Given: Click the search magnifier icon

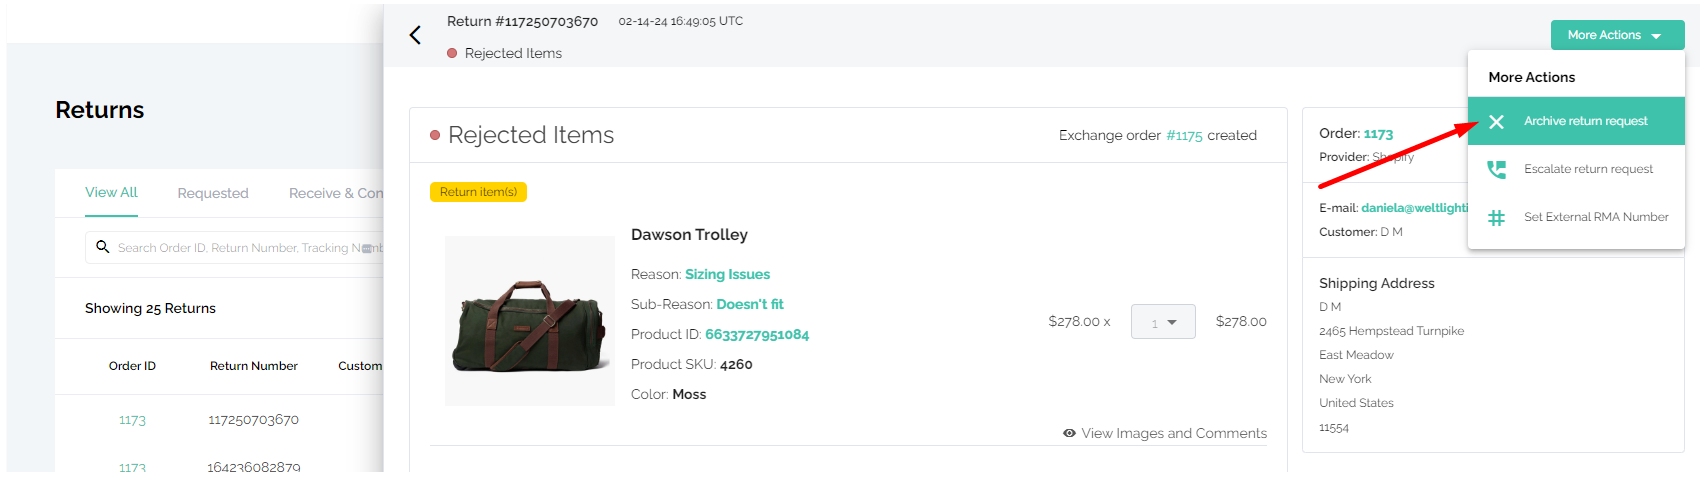Looking at the screenshot, I should coord(102,246).
